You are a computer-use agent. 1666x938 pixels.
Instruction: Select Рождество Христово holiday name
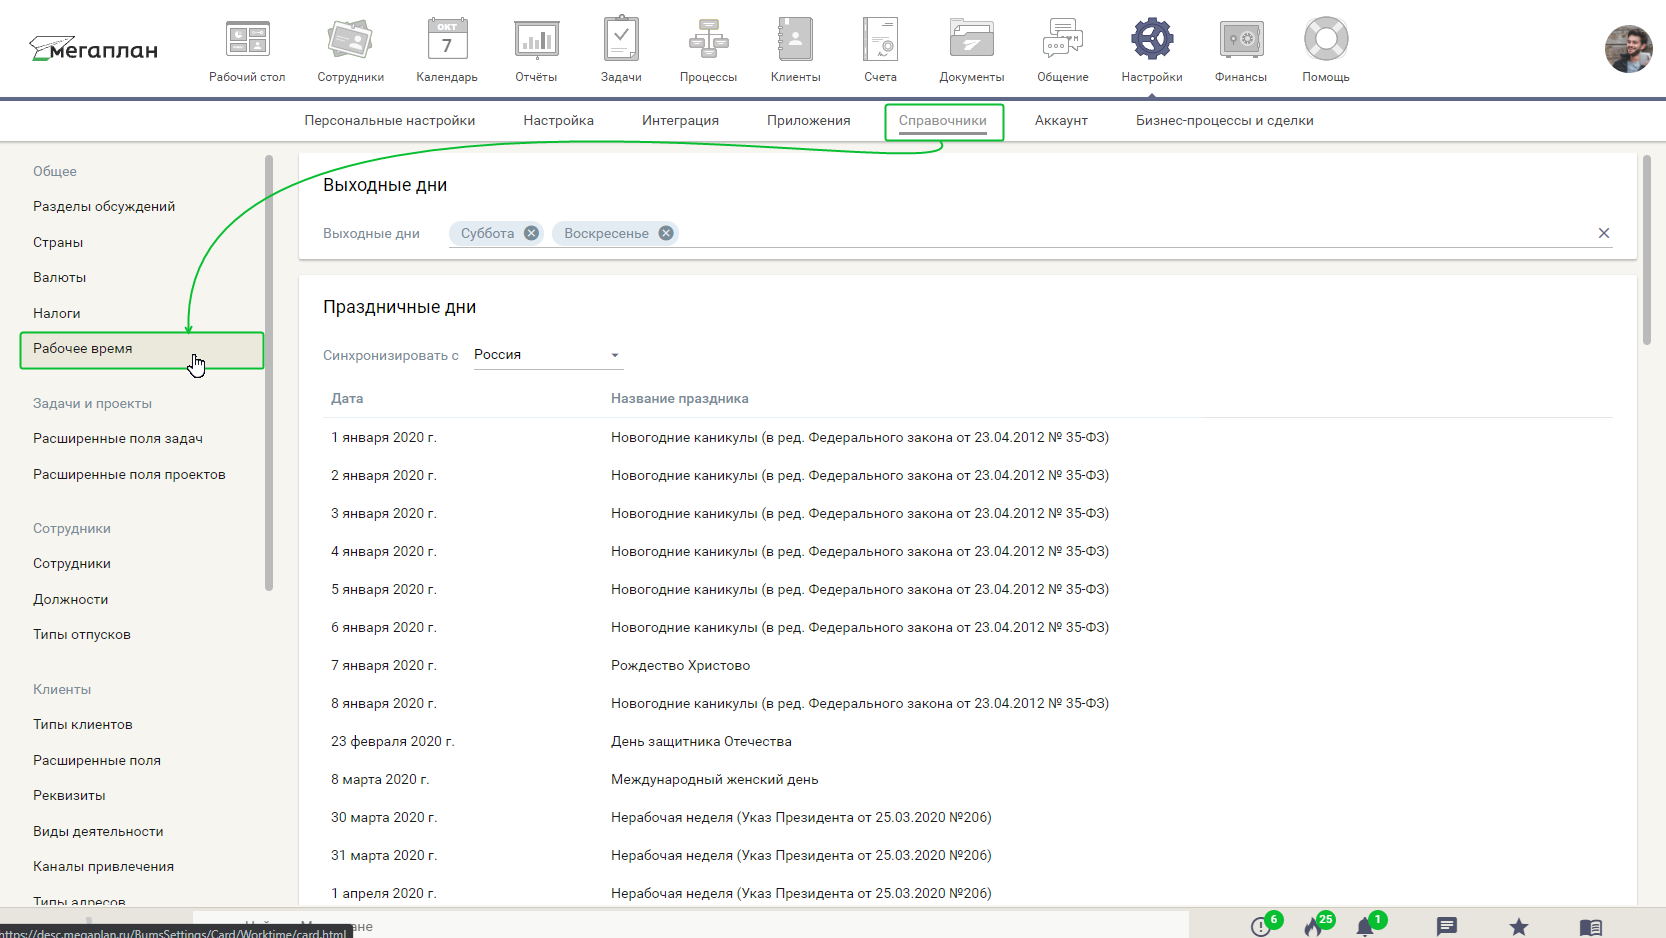tap(680, 666)
